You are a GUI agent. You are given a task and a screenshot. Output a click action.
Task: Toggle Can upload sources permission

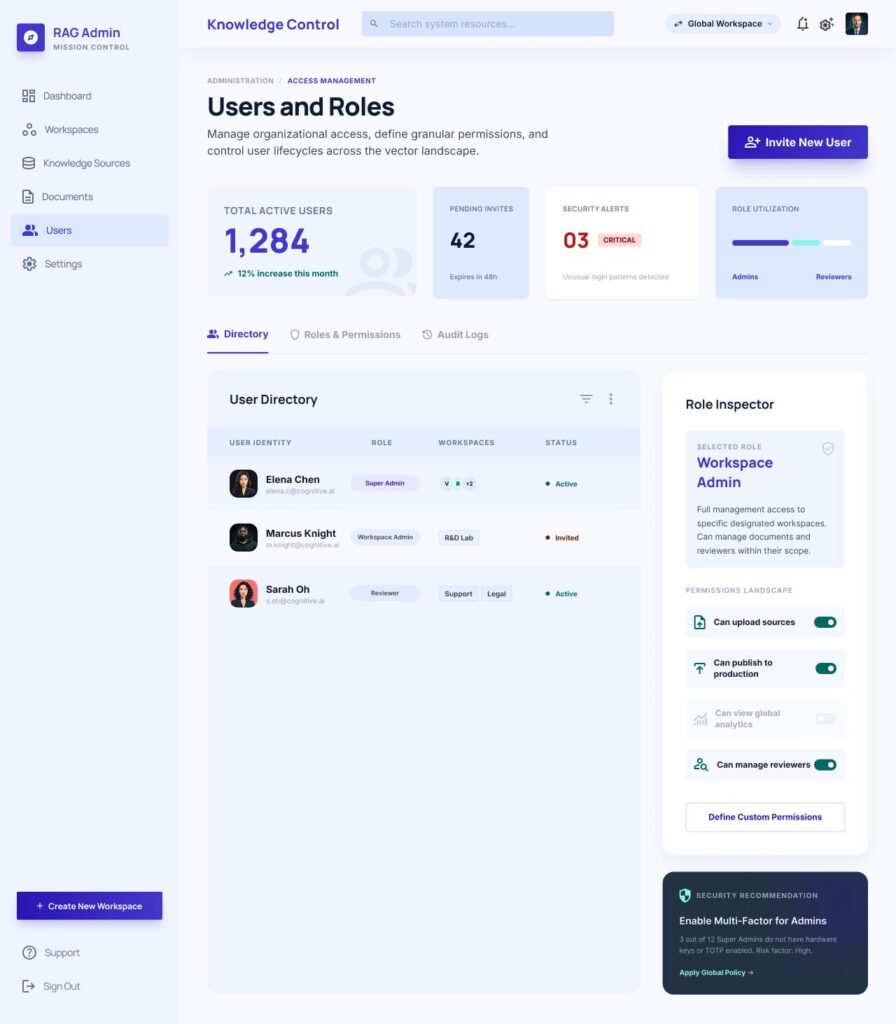pyautogui.click(x=825, y=622)
